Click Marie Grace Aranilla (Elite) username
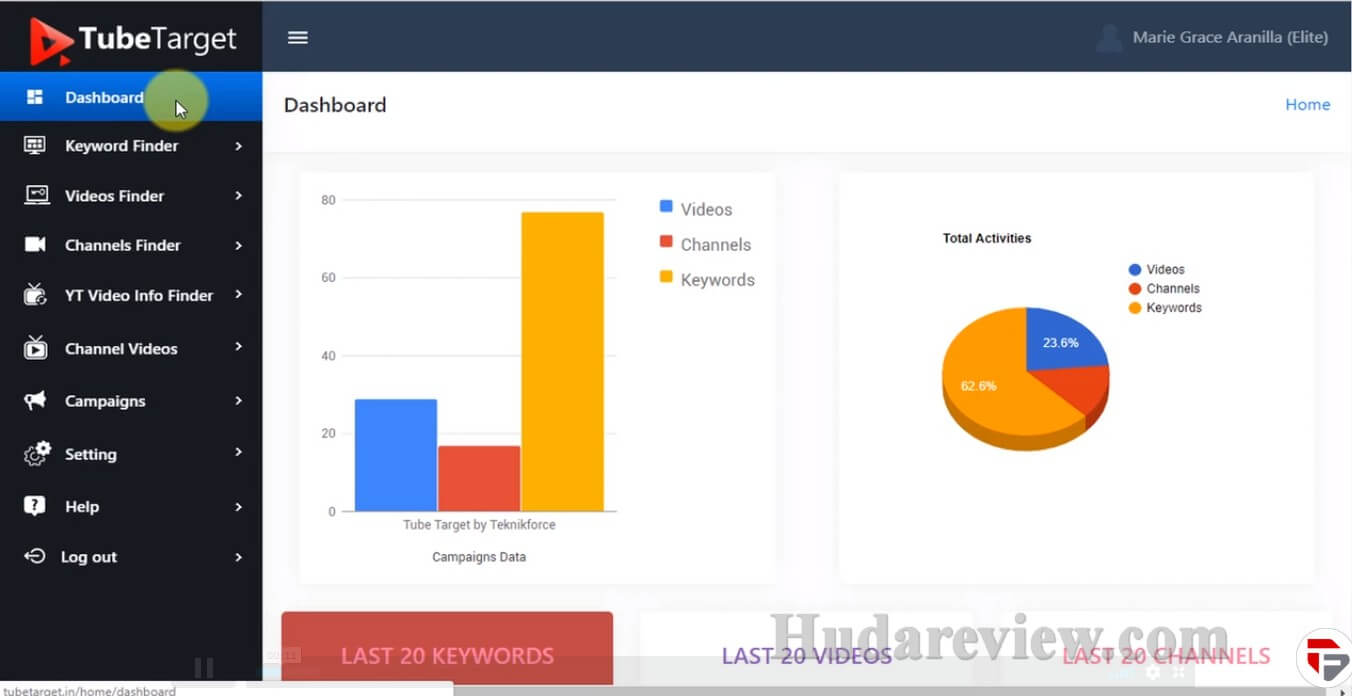Viewport: 1352px width, 696px height. pyautogui.click(x=1230, y=37)
